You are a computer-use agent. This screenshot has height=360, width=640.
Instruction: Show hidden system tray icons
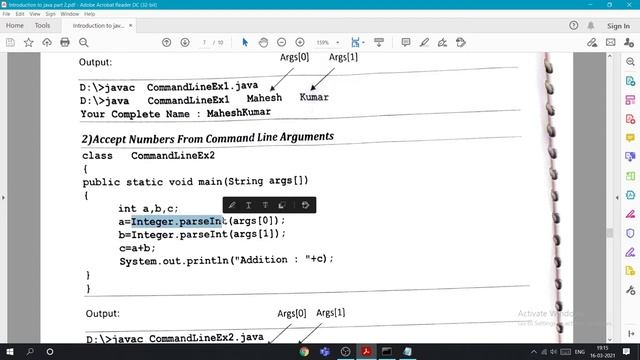point(534,351)
